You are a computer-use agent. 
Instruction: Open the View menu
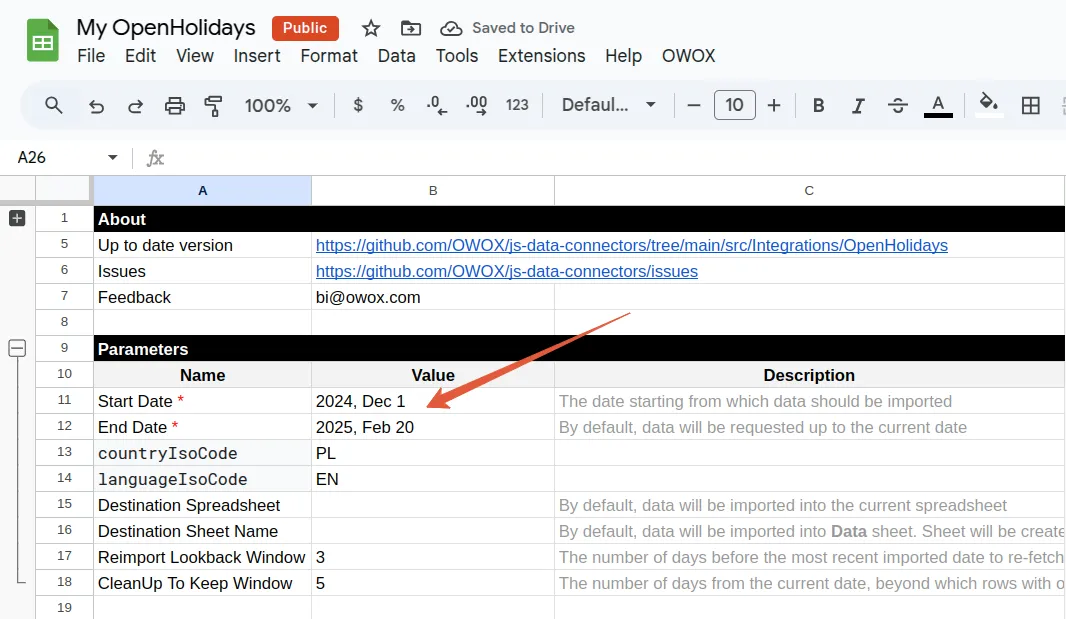click(194, 56)
